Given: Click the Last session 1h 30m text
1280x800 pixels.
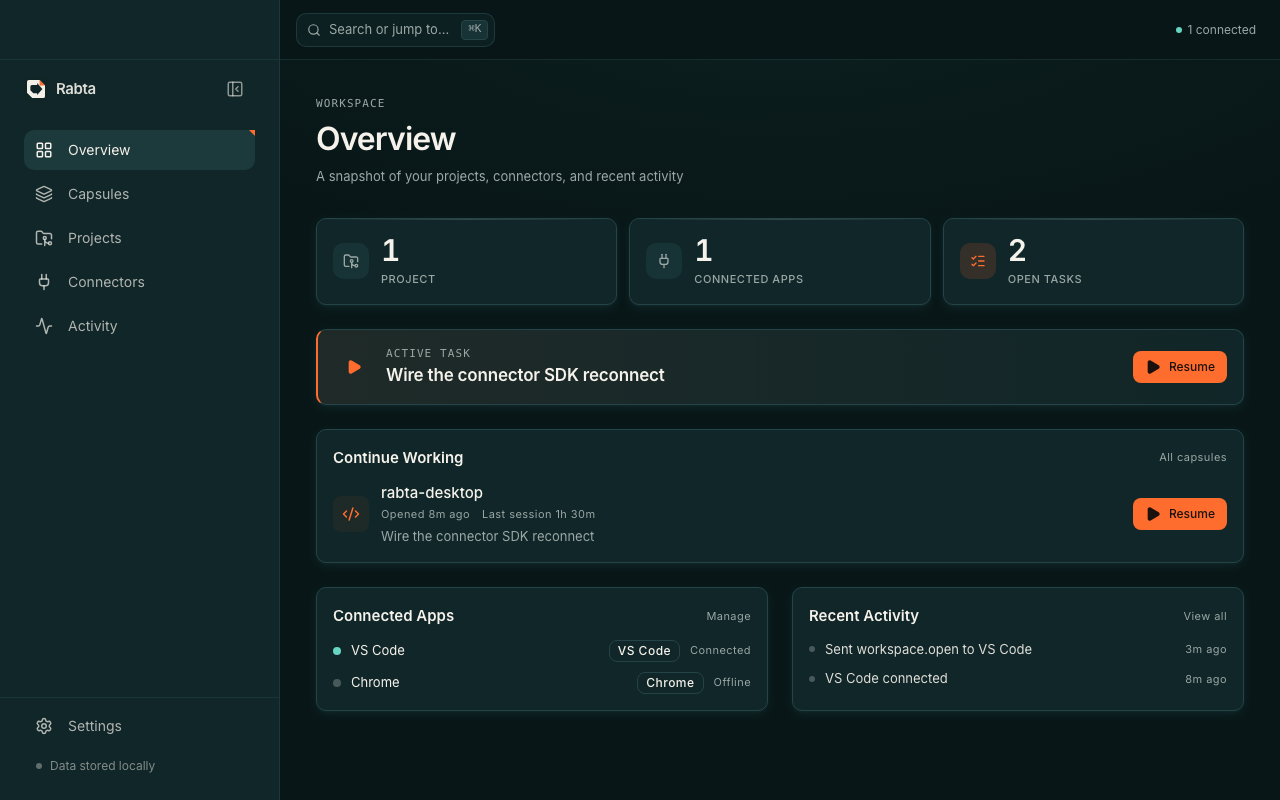Looking at the screenshot, I should pyautogui.click(x=538, y=514).
